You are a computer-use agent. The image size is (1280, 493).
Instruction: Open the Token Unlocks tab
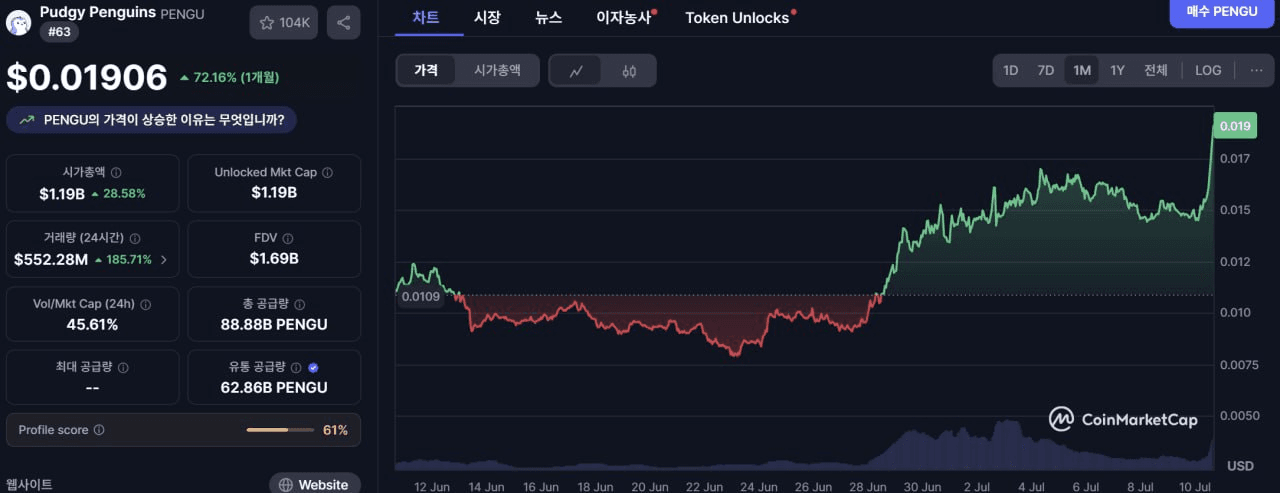tap(740, 17)
